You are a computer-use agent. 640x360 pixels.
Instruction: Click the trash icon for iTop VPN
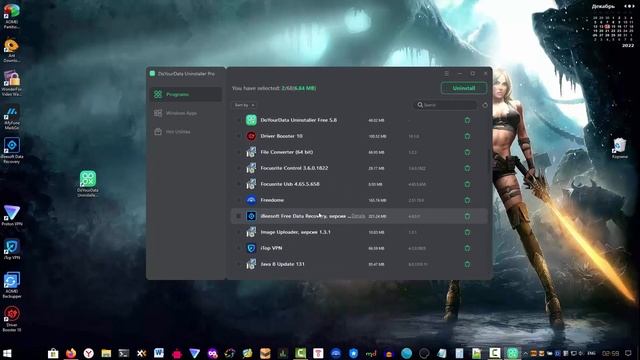467,248
